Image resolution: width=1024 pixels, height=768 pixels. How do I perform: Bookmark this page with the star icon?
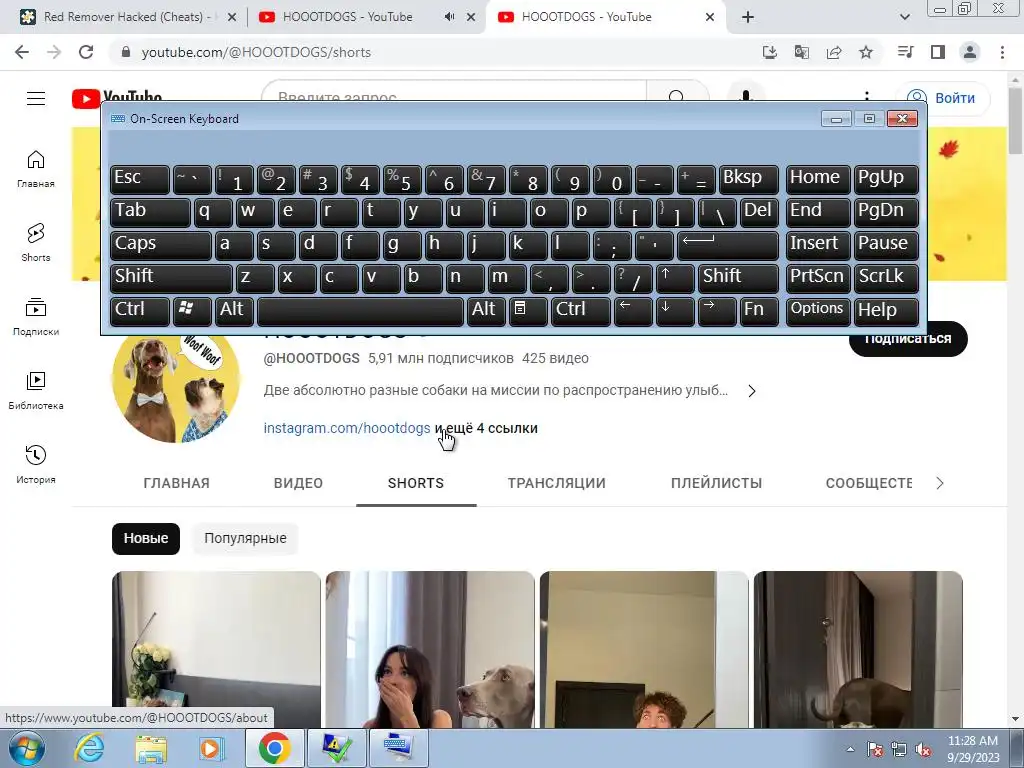point(866,52)
